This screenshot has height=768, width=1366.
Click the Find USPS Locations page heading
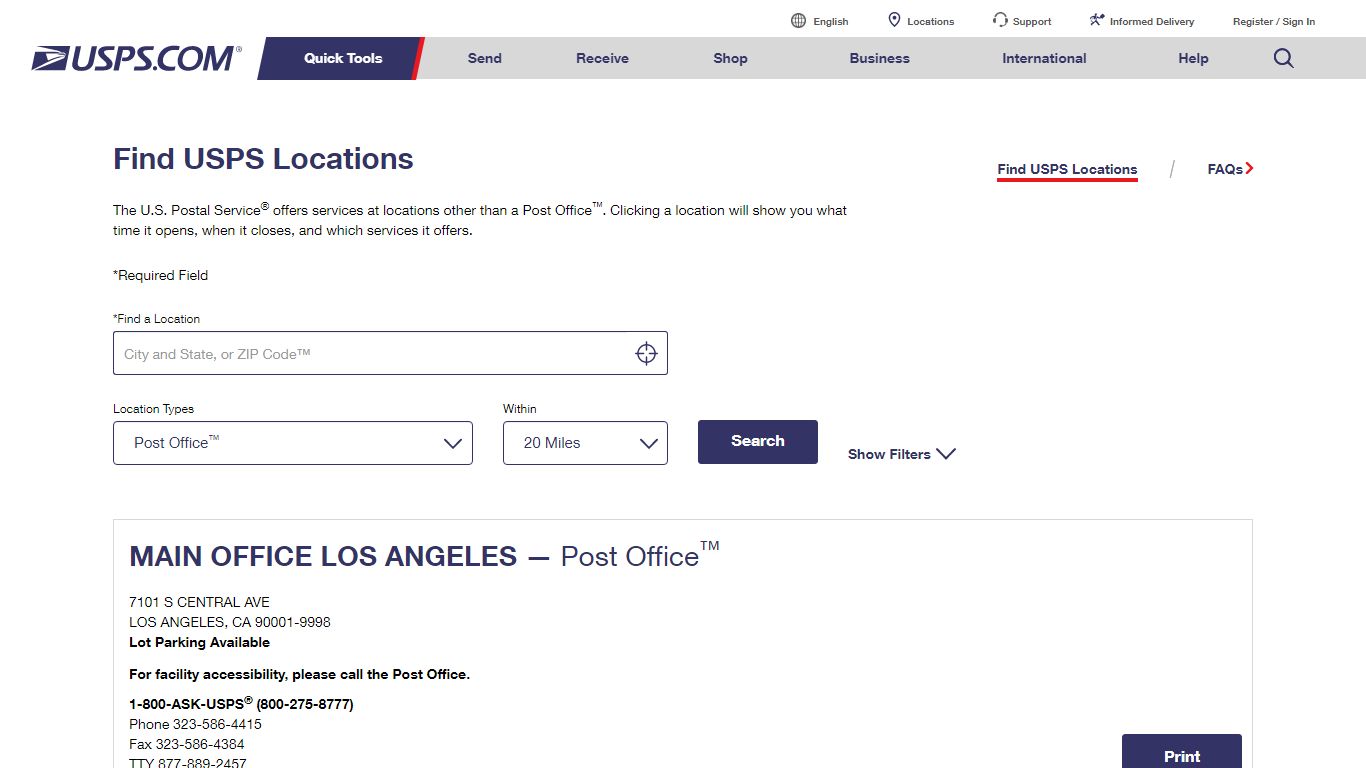click(263, 159)
